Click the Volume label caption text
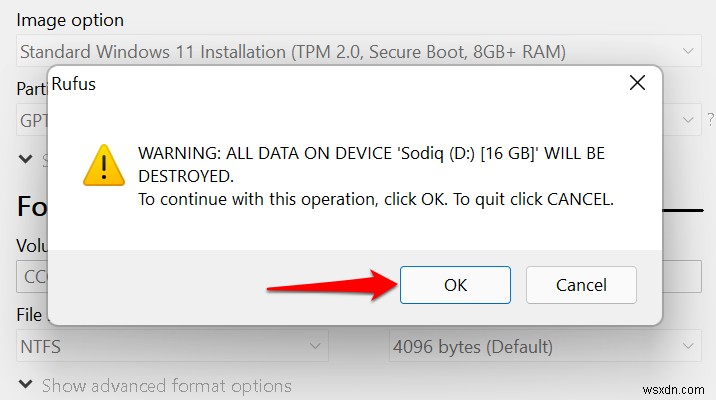The height and width of the screenshot is (400, 716). (29, 245)
